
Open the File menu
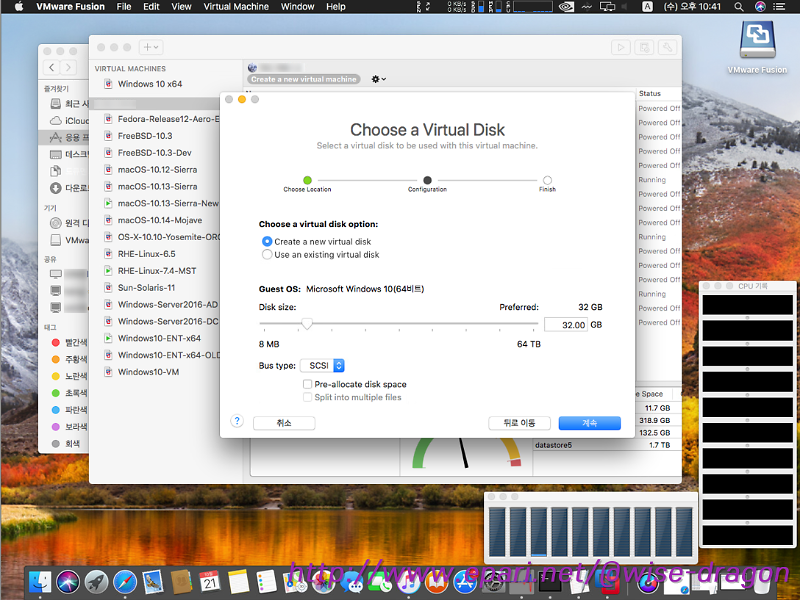click(x=124, y=7)
